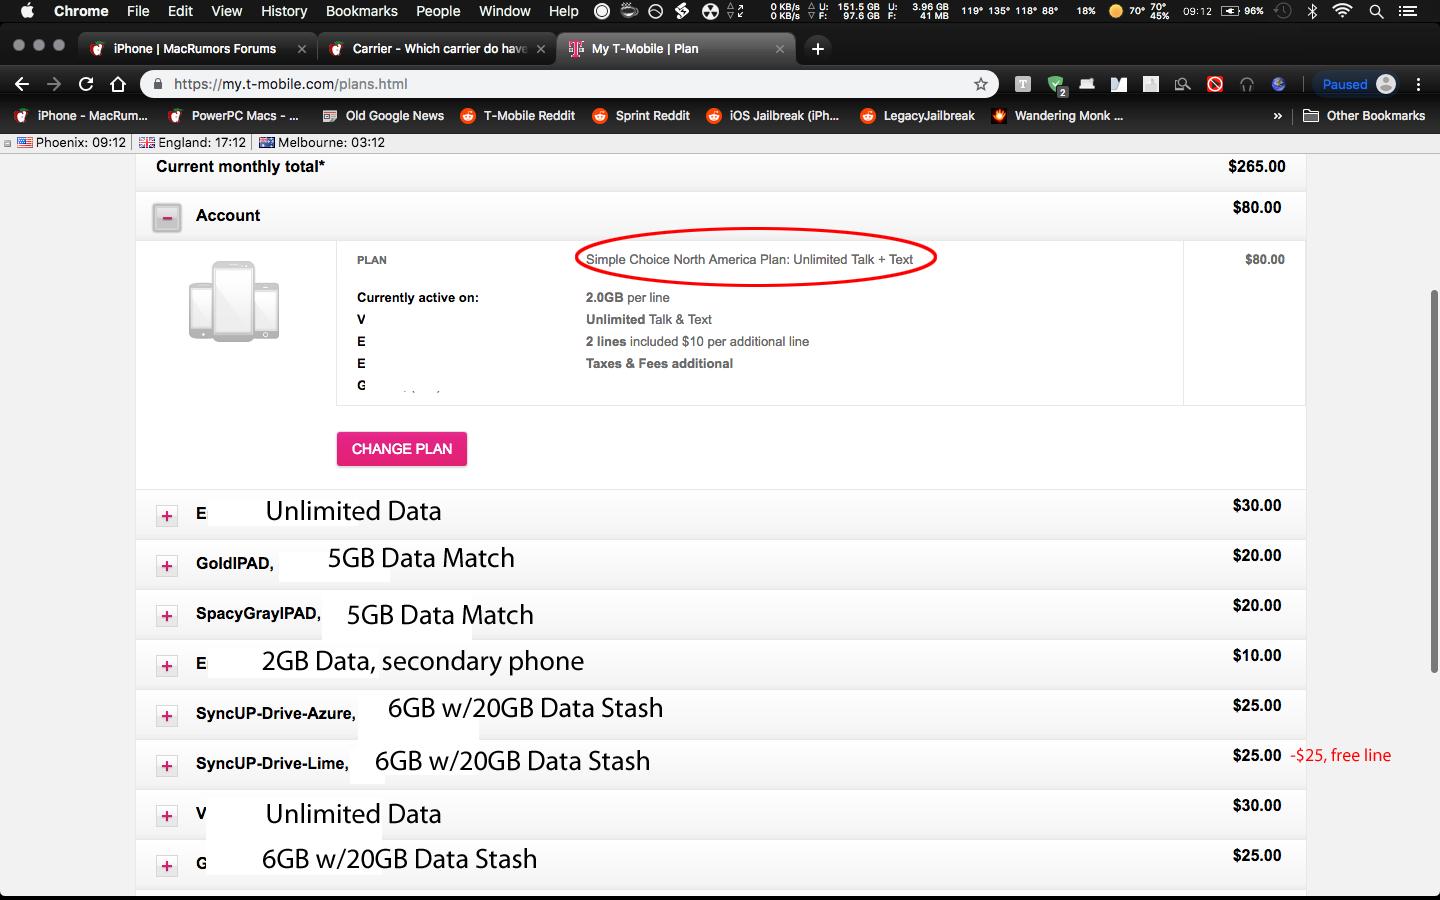Click the '$265.00' total amount
1440x900 pixels.
1257,167
